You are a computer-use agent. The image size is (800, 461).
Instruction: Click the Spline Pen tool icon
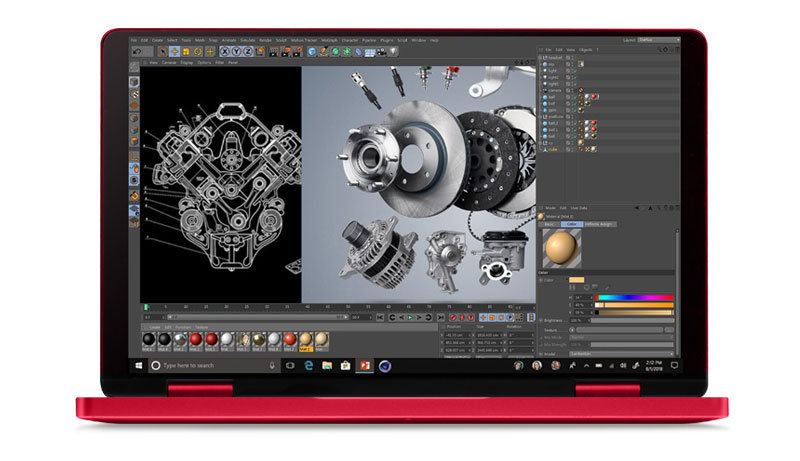pos(323,52)
